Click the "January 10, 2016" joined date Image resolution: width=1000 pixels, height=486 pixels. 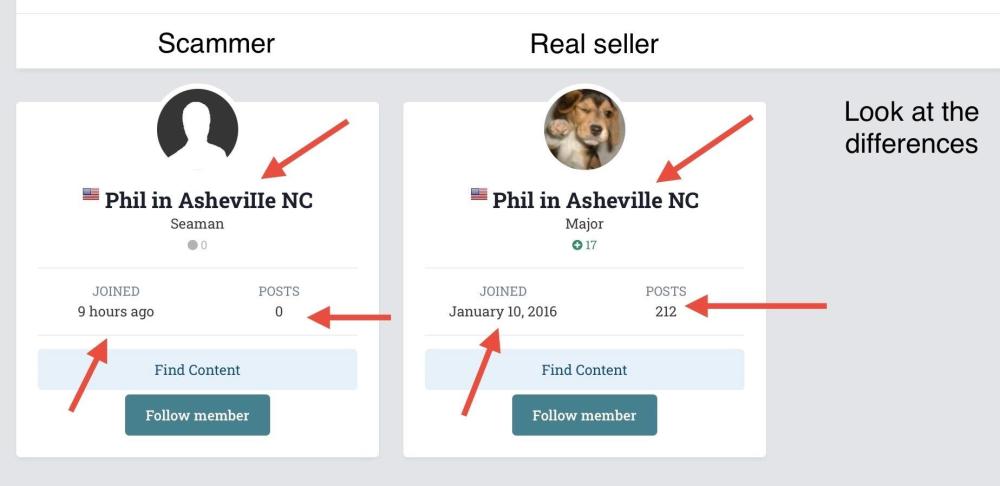[x=503, y=311]
